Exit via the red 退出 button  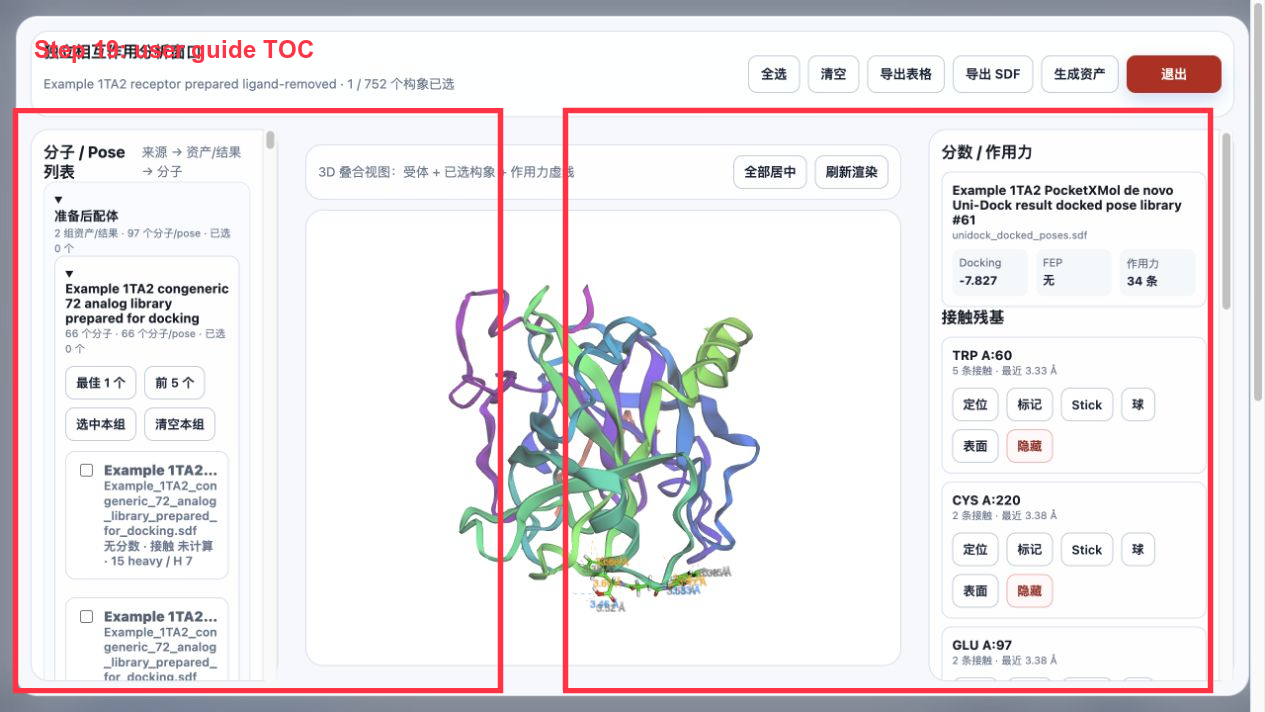click(1174, 74)
